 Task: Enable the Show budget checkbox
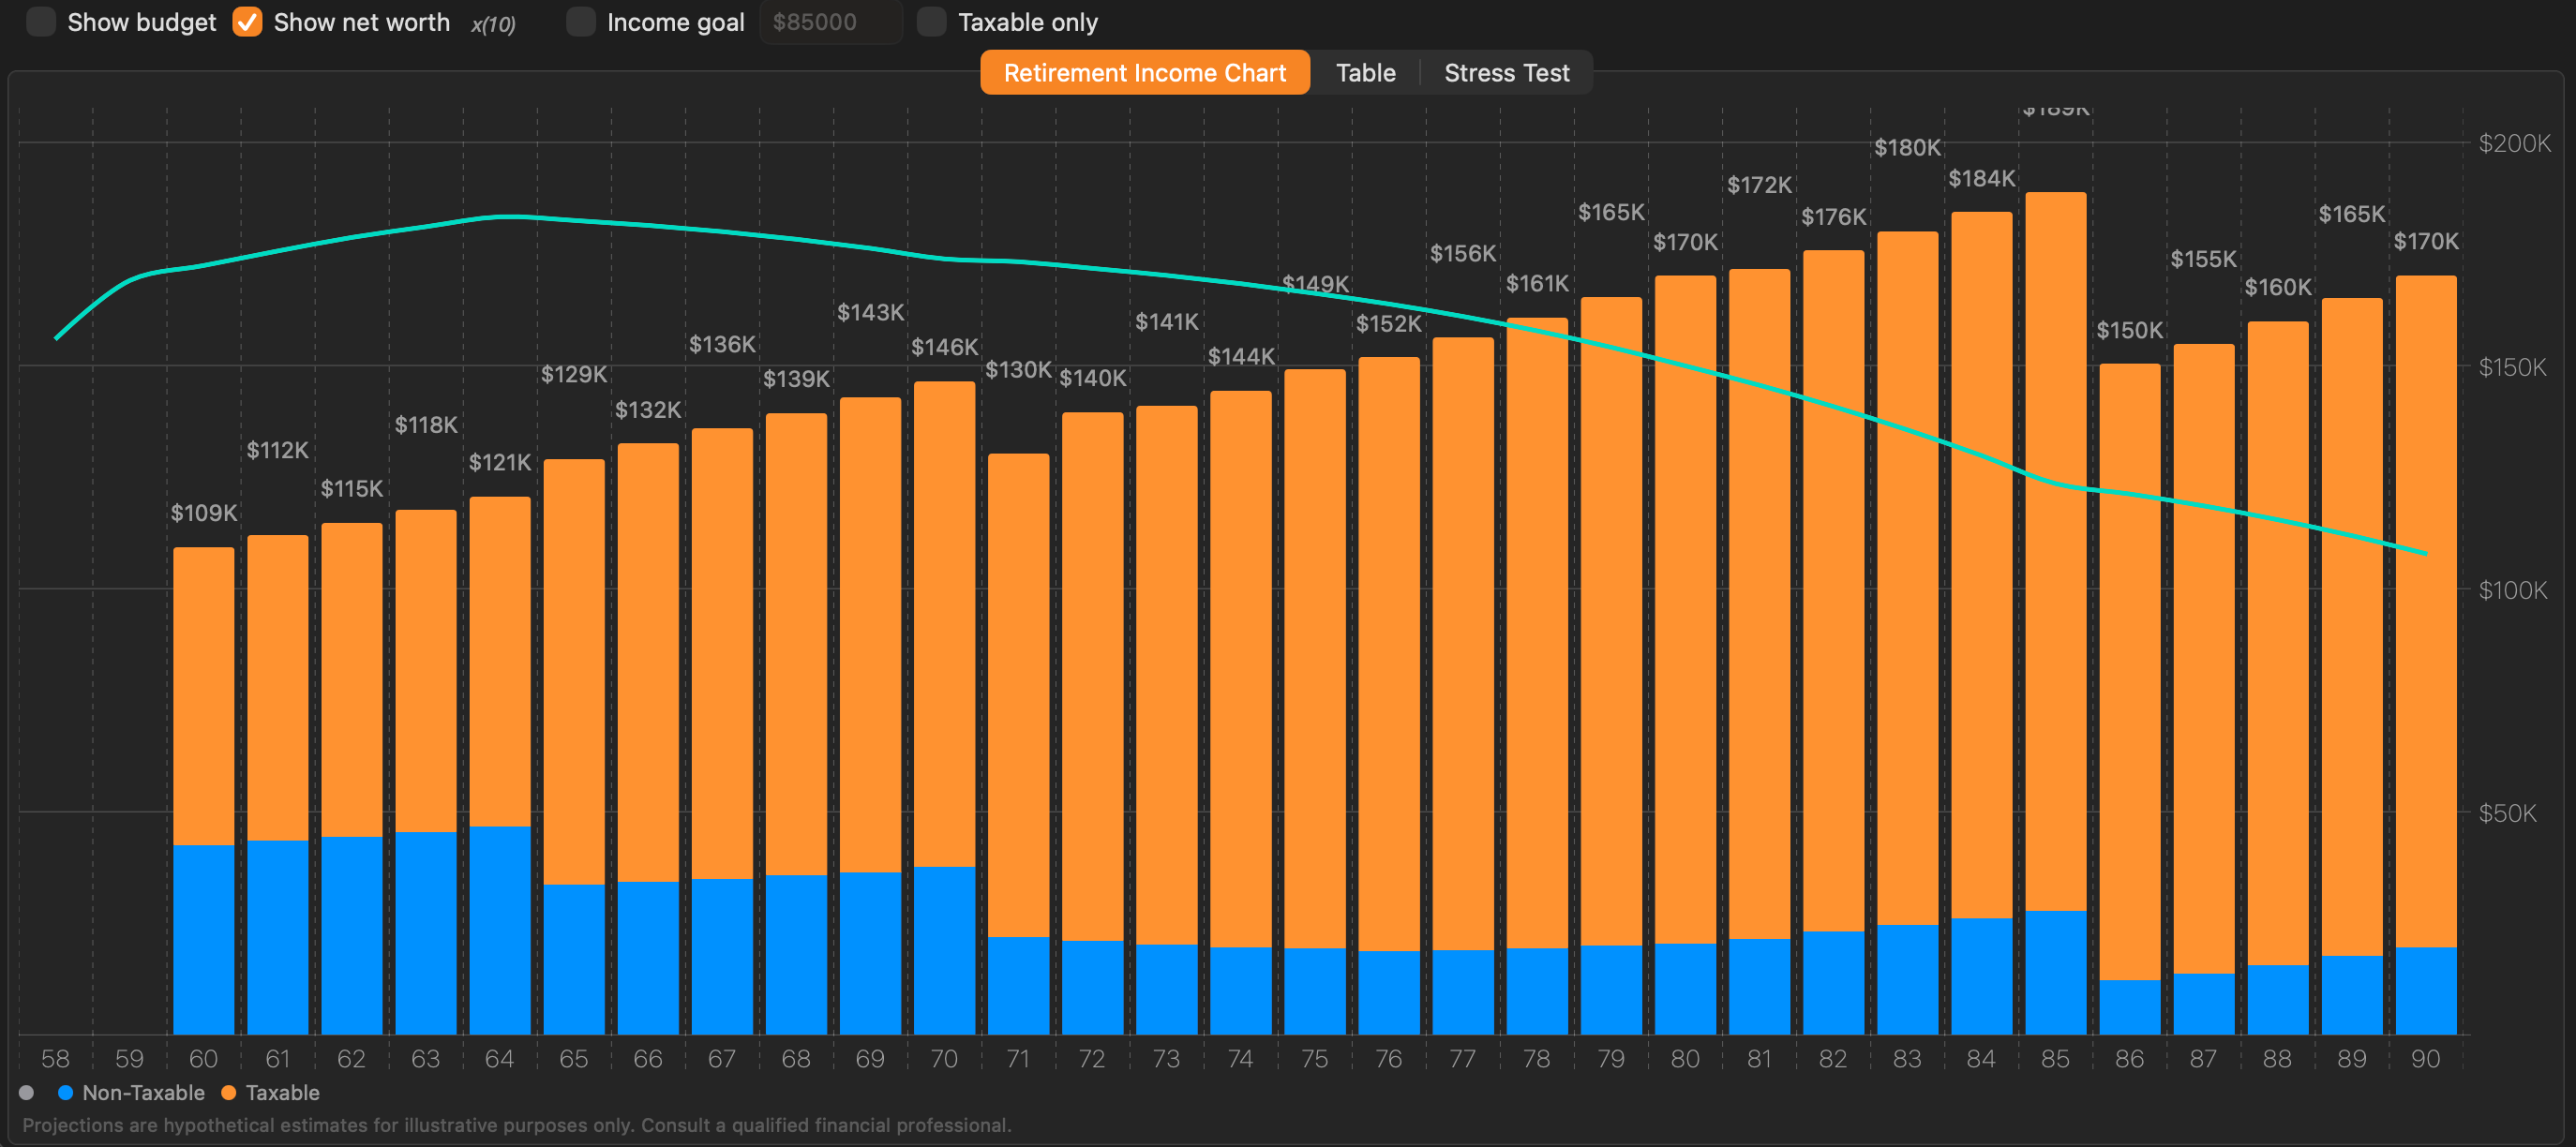(41, 22)
